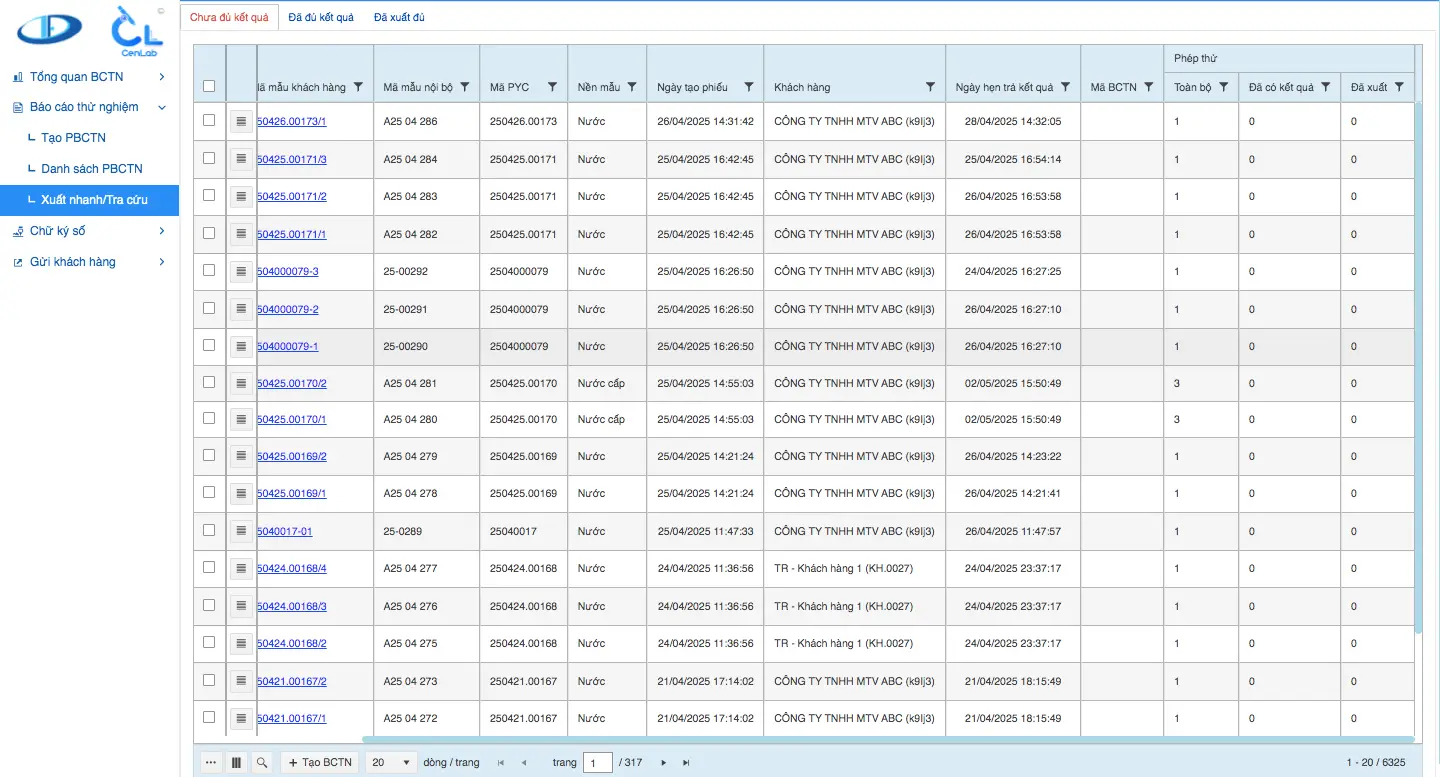The image size is (1440, 777).
Task: Filter the Mã BCTN column
Action: 1149,87
